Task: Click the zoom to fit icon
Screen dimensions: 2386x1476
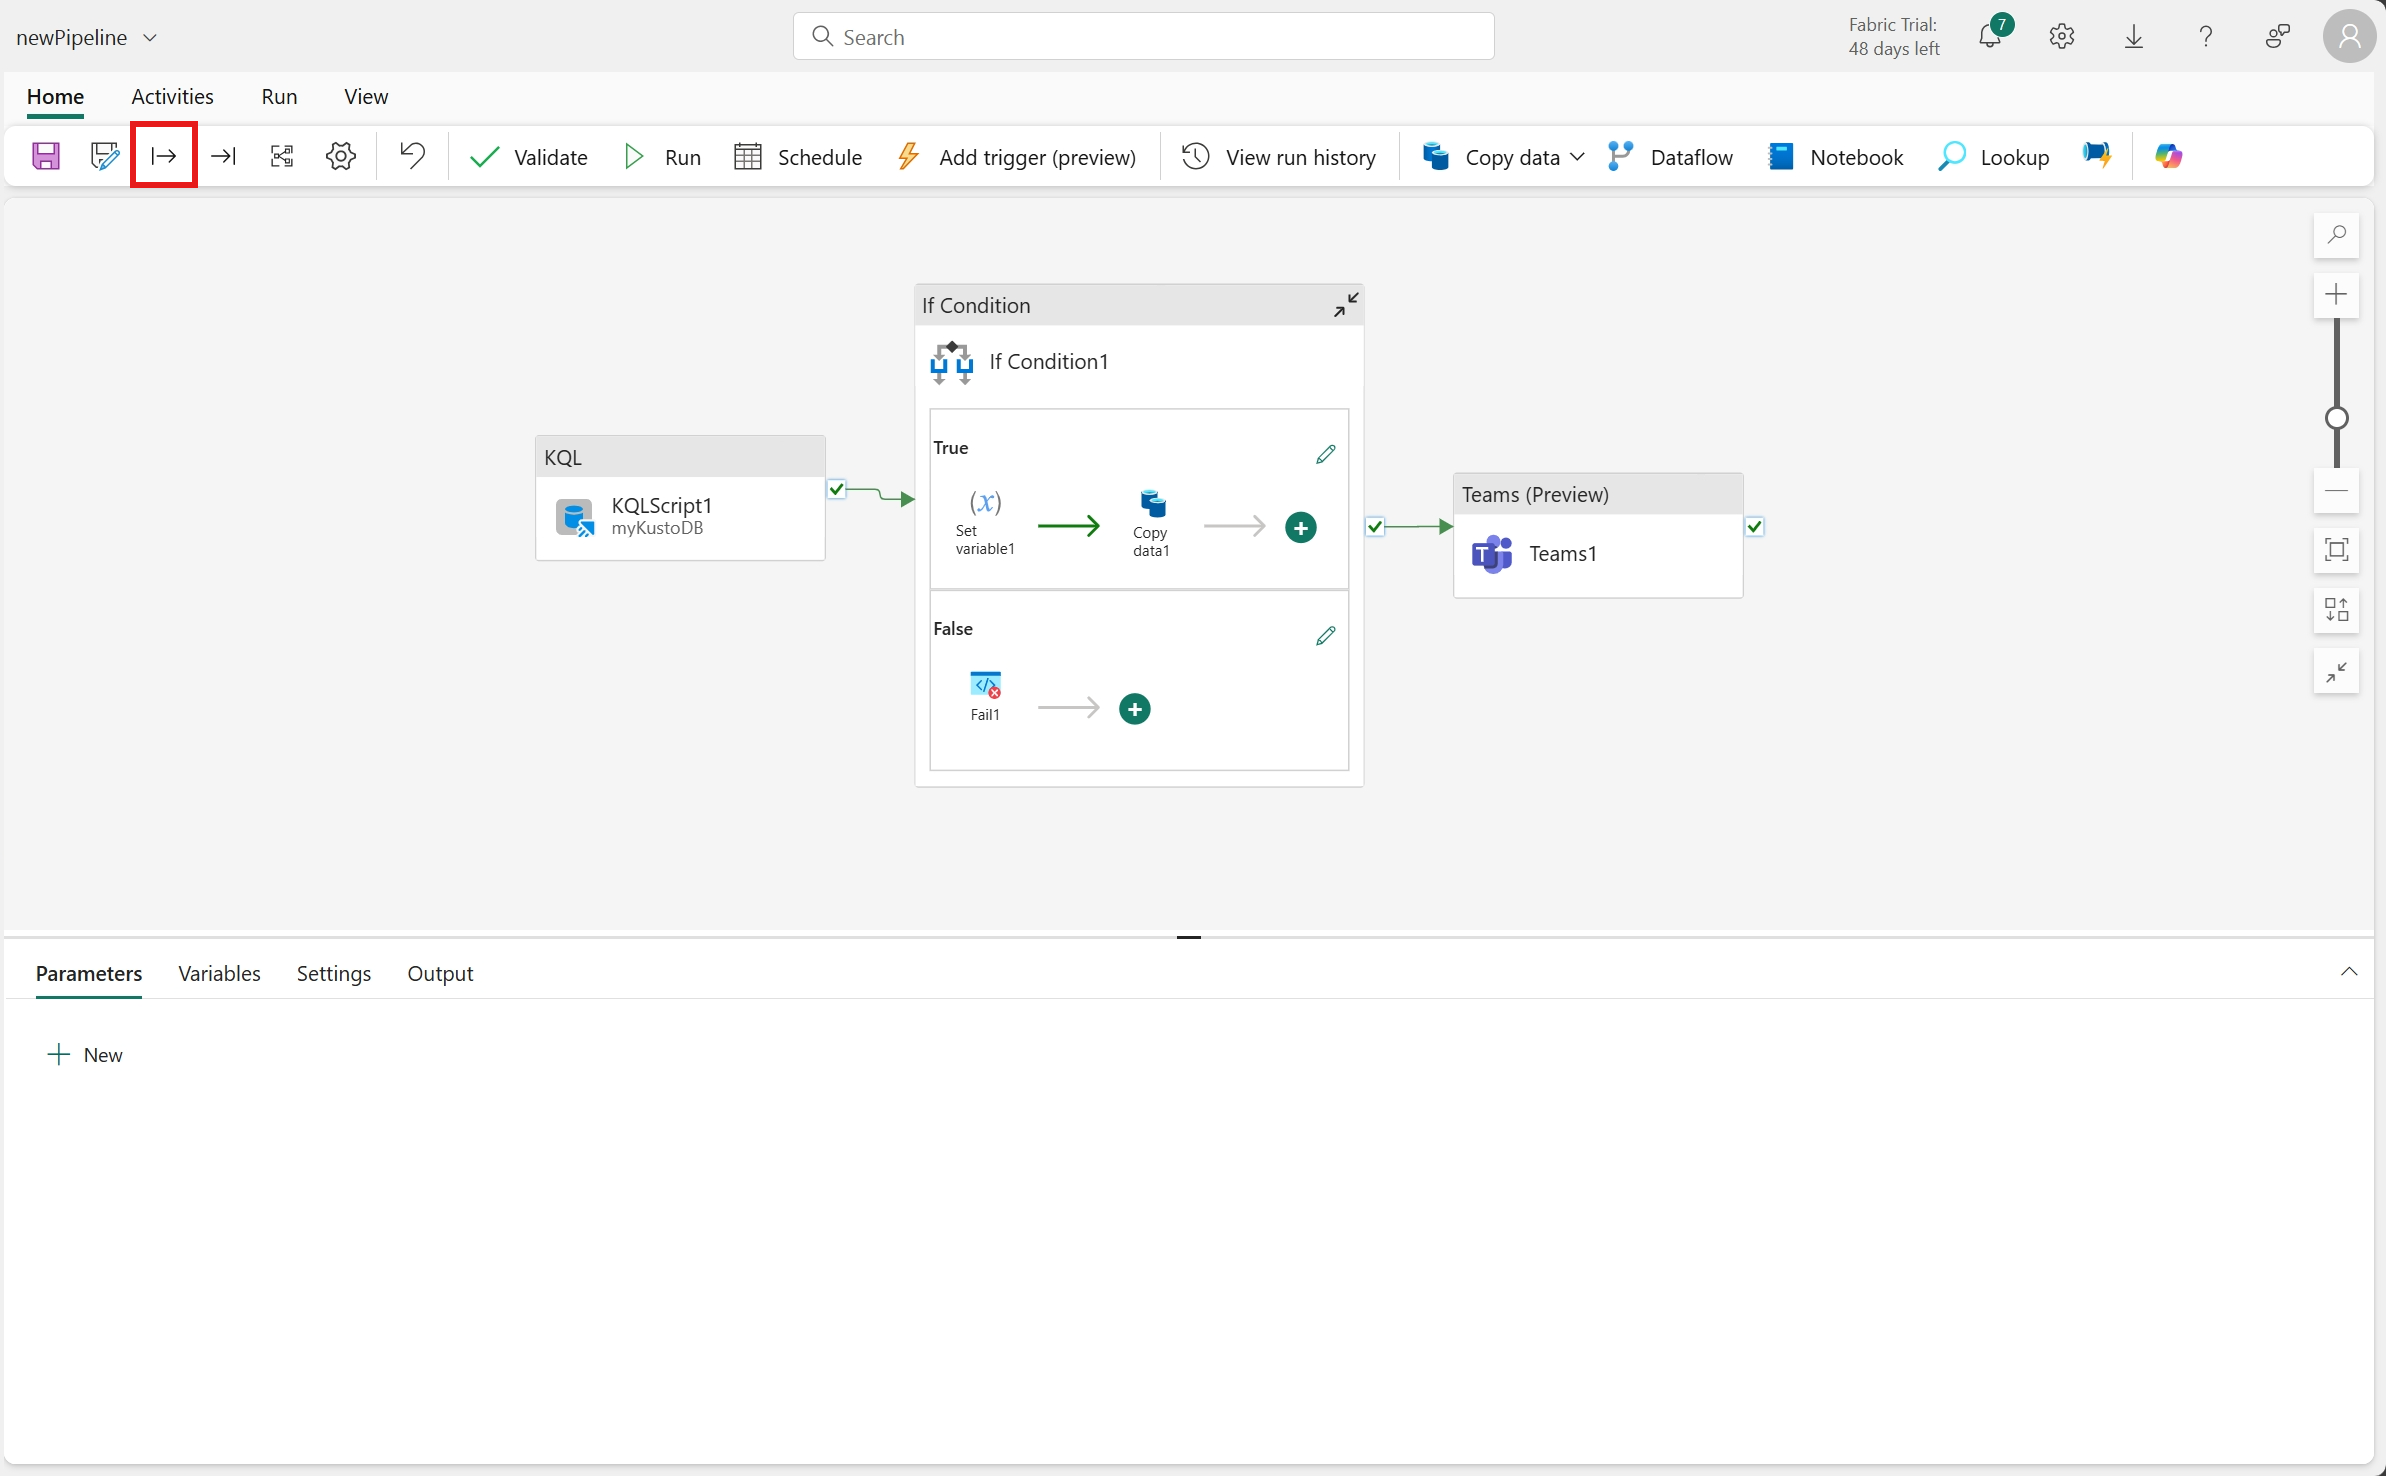Action: click(x=2336, y=550)
